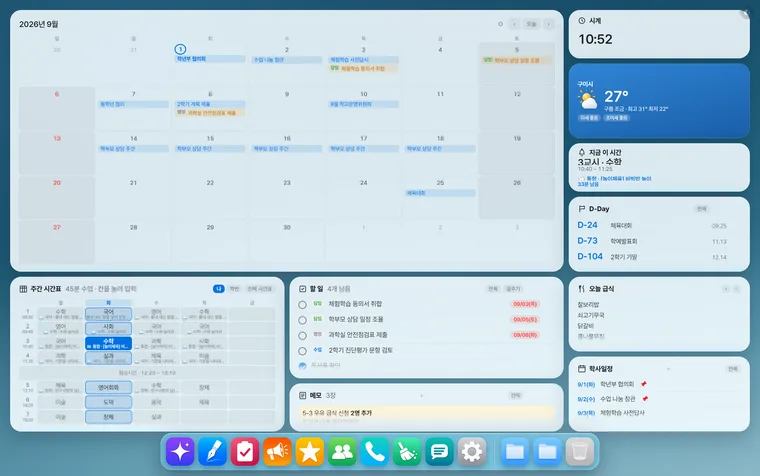
Task: Click the bell icon beside 지금 이 시간
Action: click(582, 152)
